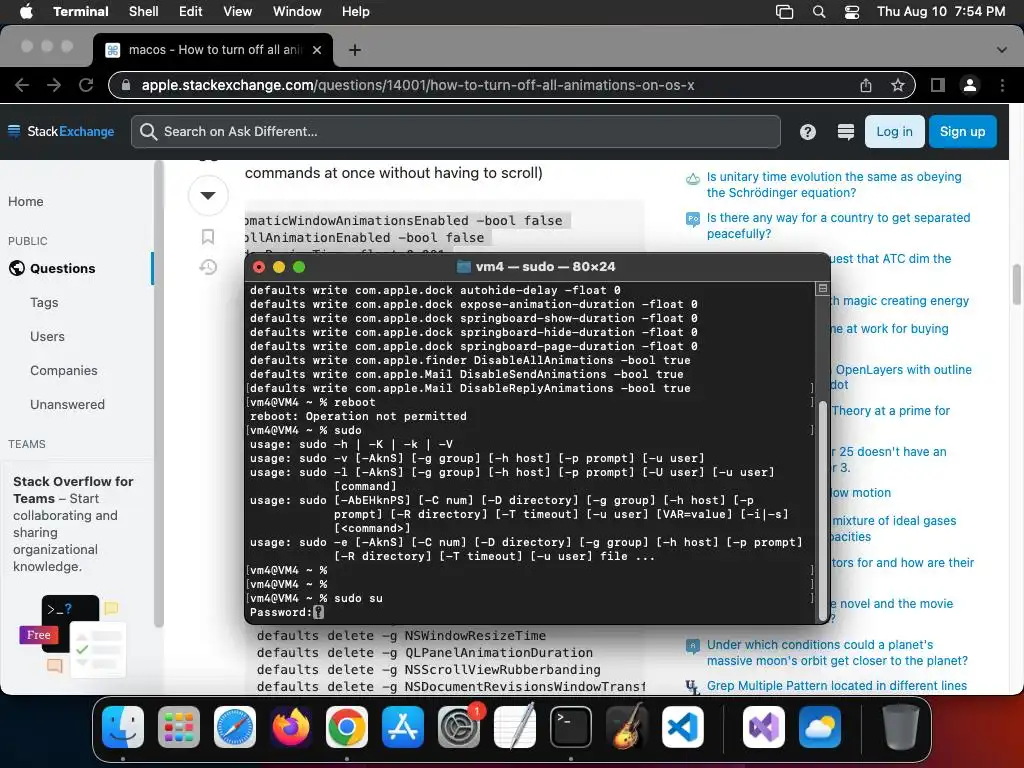1024x768 pixels.
Task: Open Grep Multiple Pattern link
Action: click(837, 686)
